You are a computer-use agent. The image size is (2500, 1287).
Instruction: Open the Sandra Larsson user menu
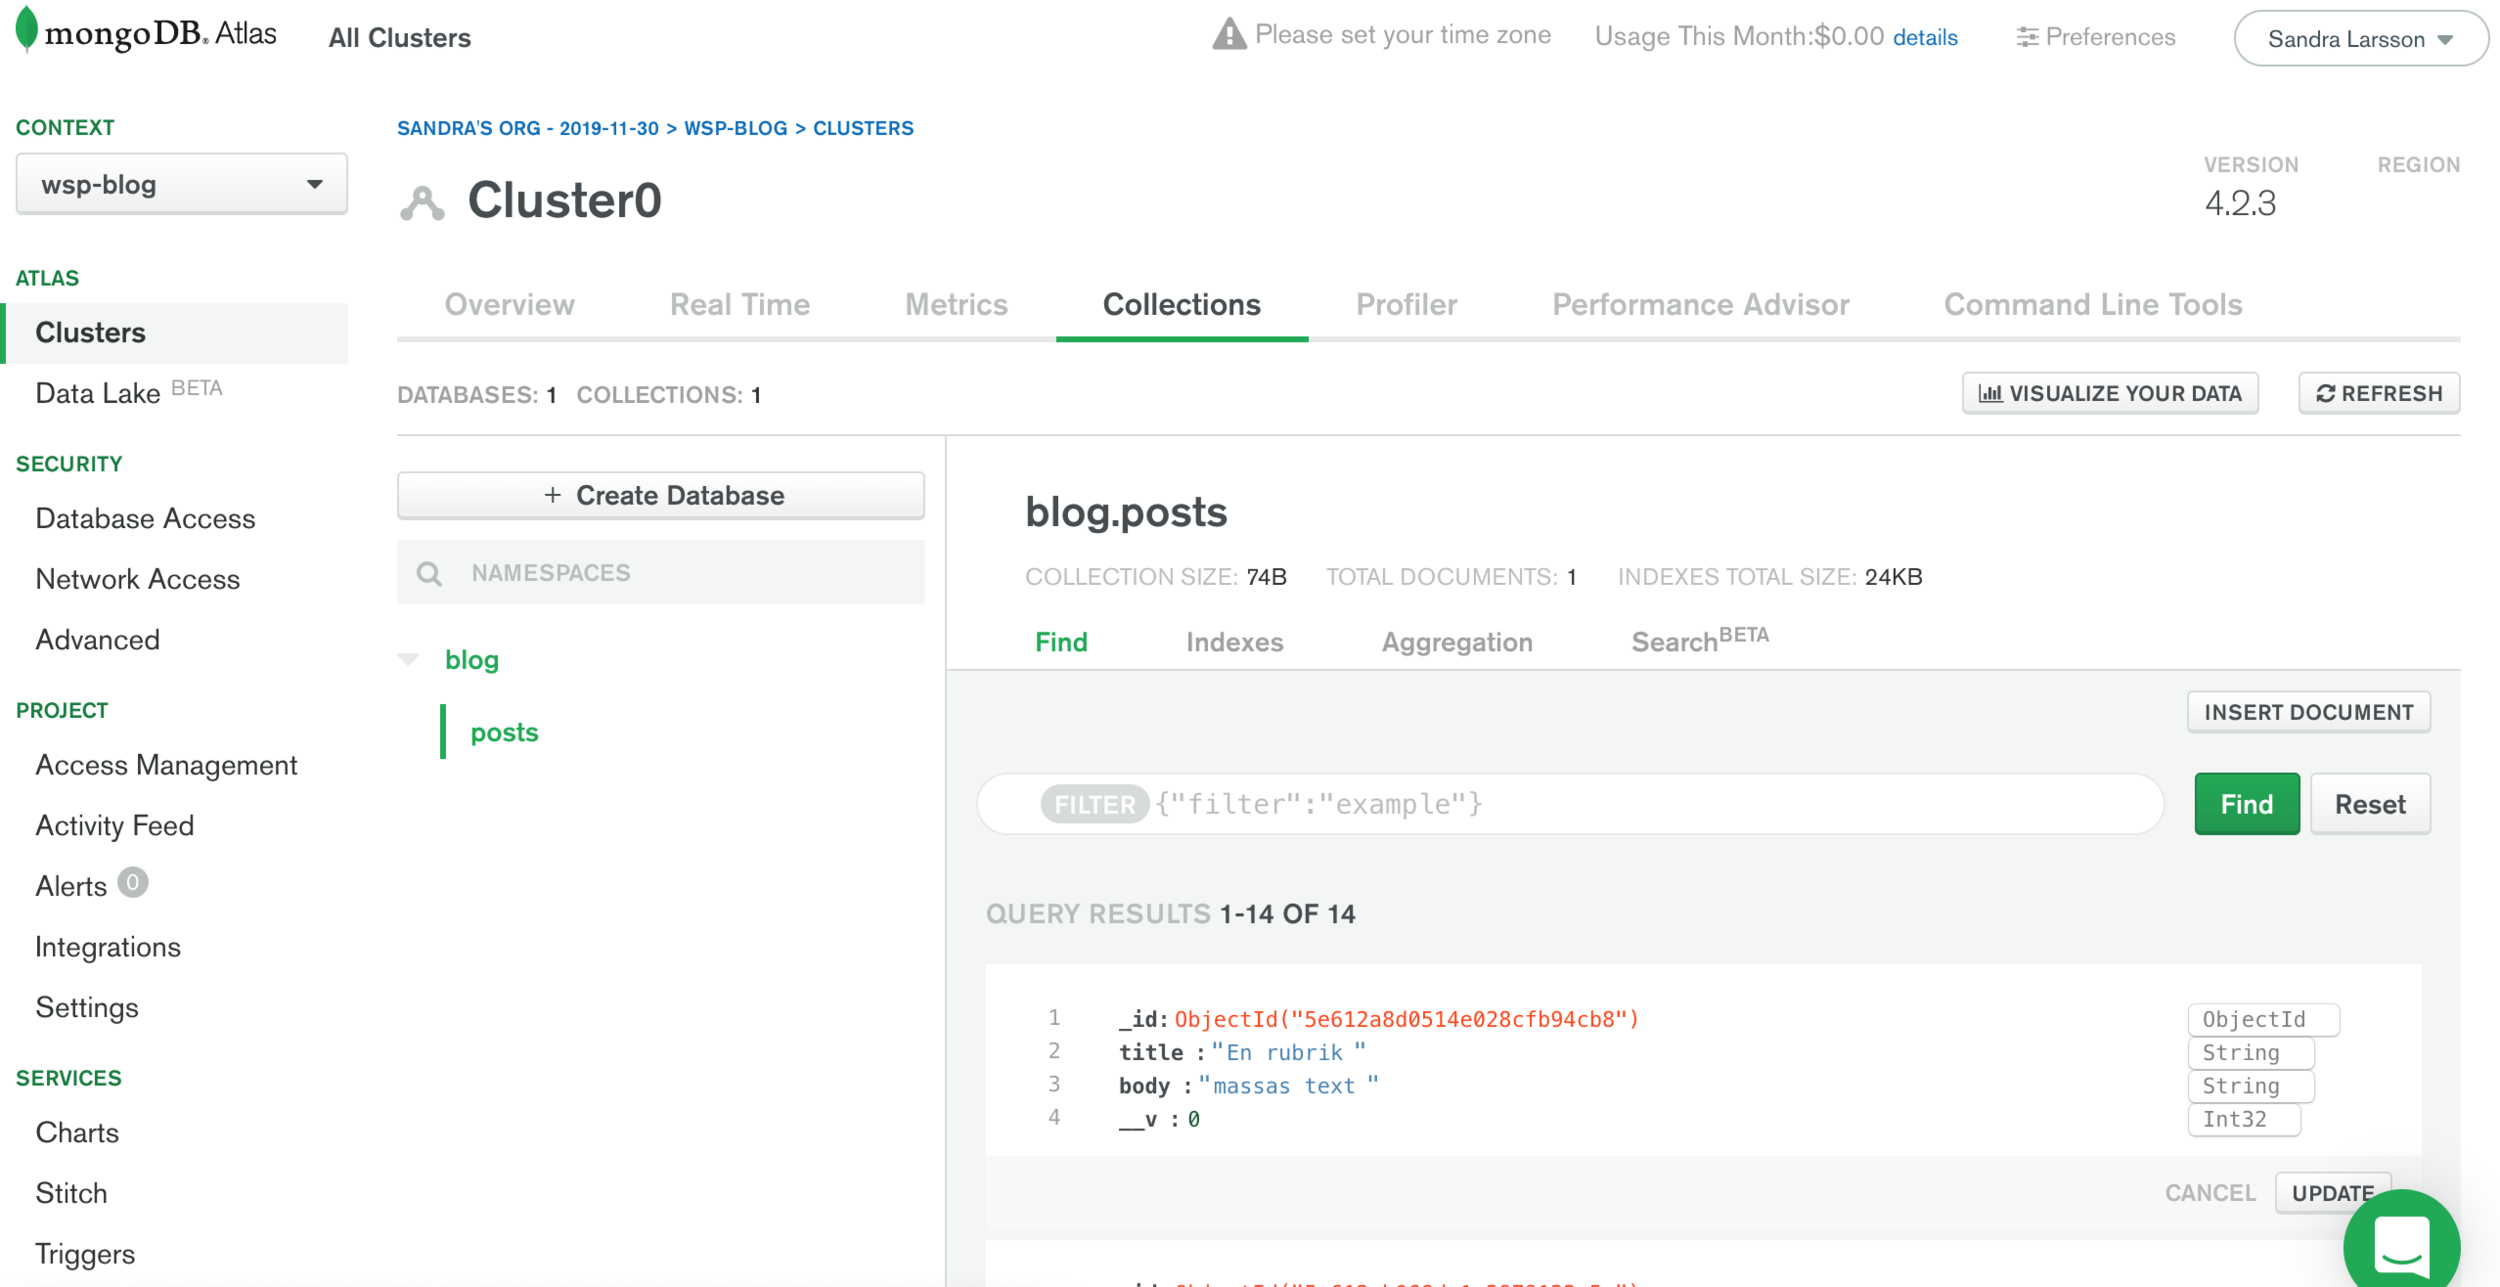click(x=2360, y=39)
